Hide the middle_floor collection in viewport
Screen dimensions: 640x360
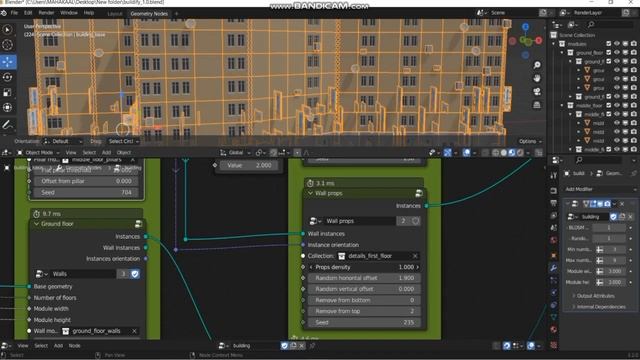point(617,105)
